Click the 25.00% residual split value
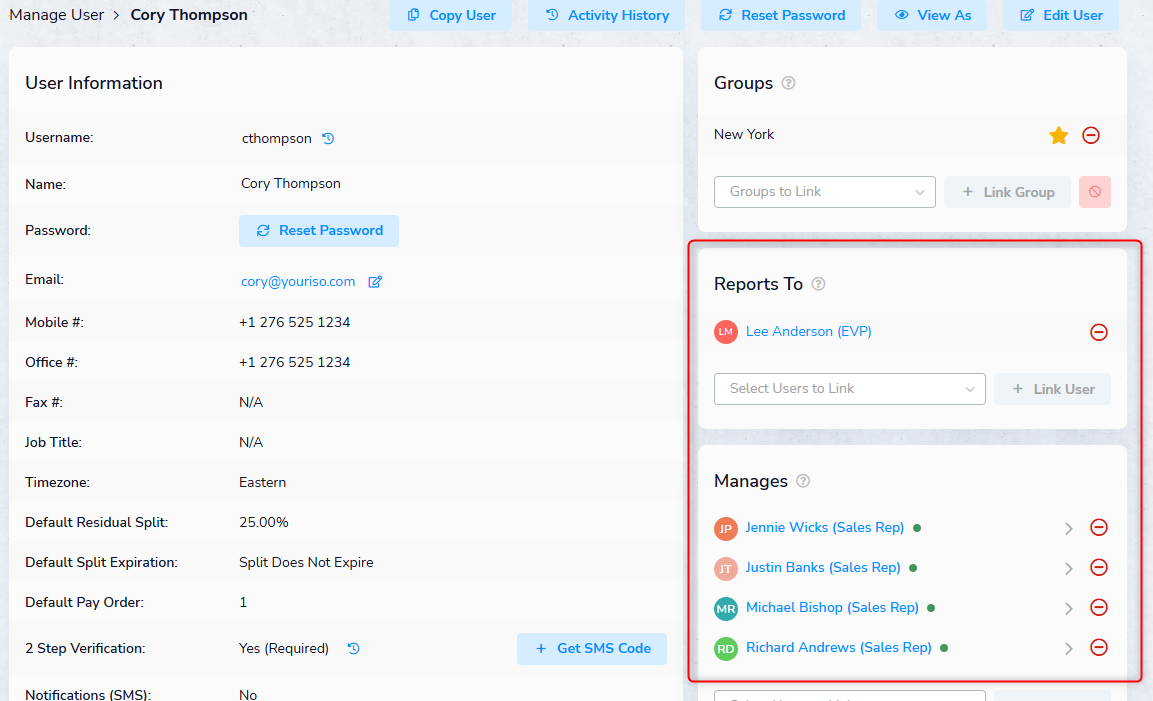The image size is (1153, 701). 263,522
